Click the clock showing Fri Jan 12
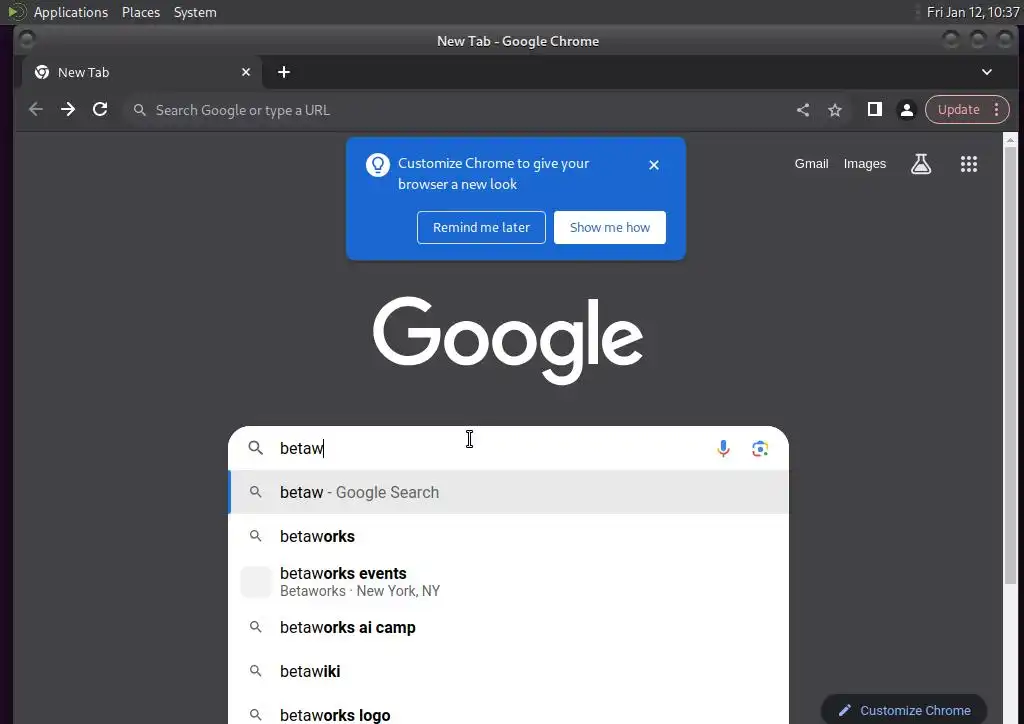The width and height of the screenshot is (1024, 724). click(x=972, y=12)
